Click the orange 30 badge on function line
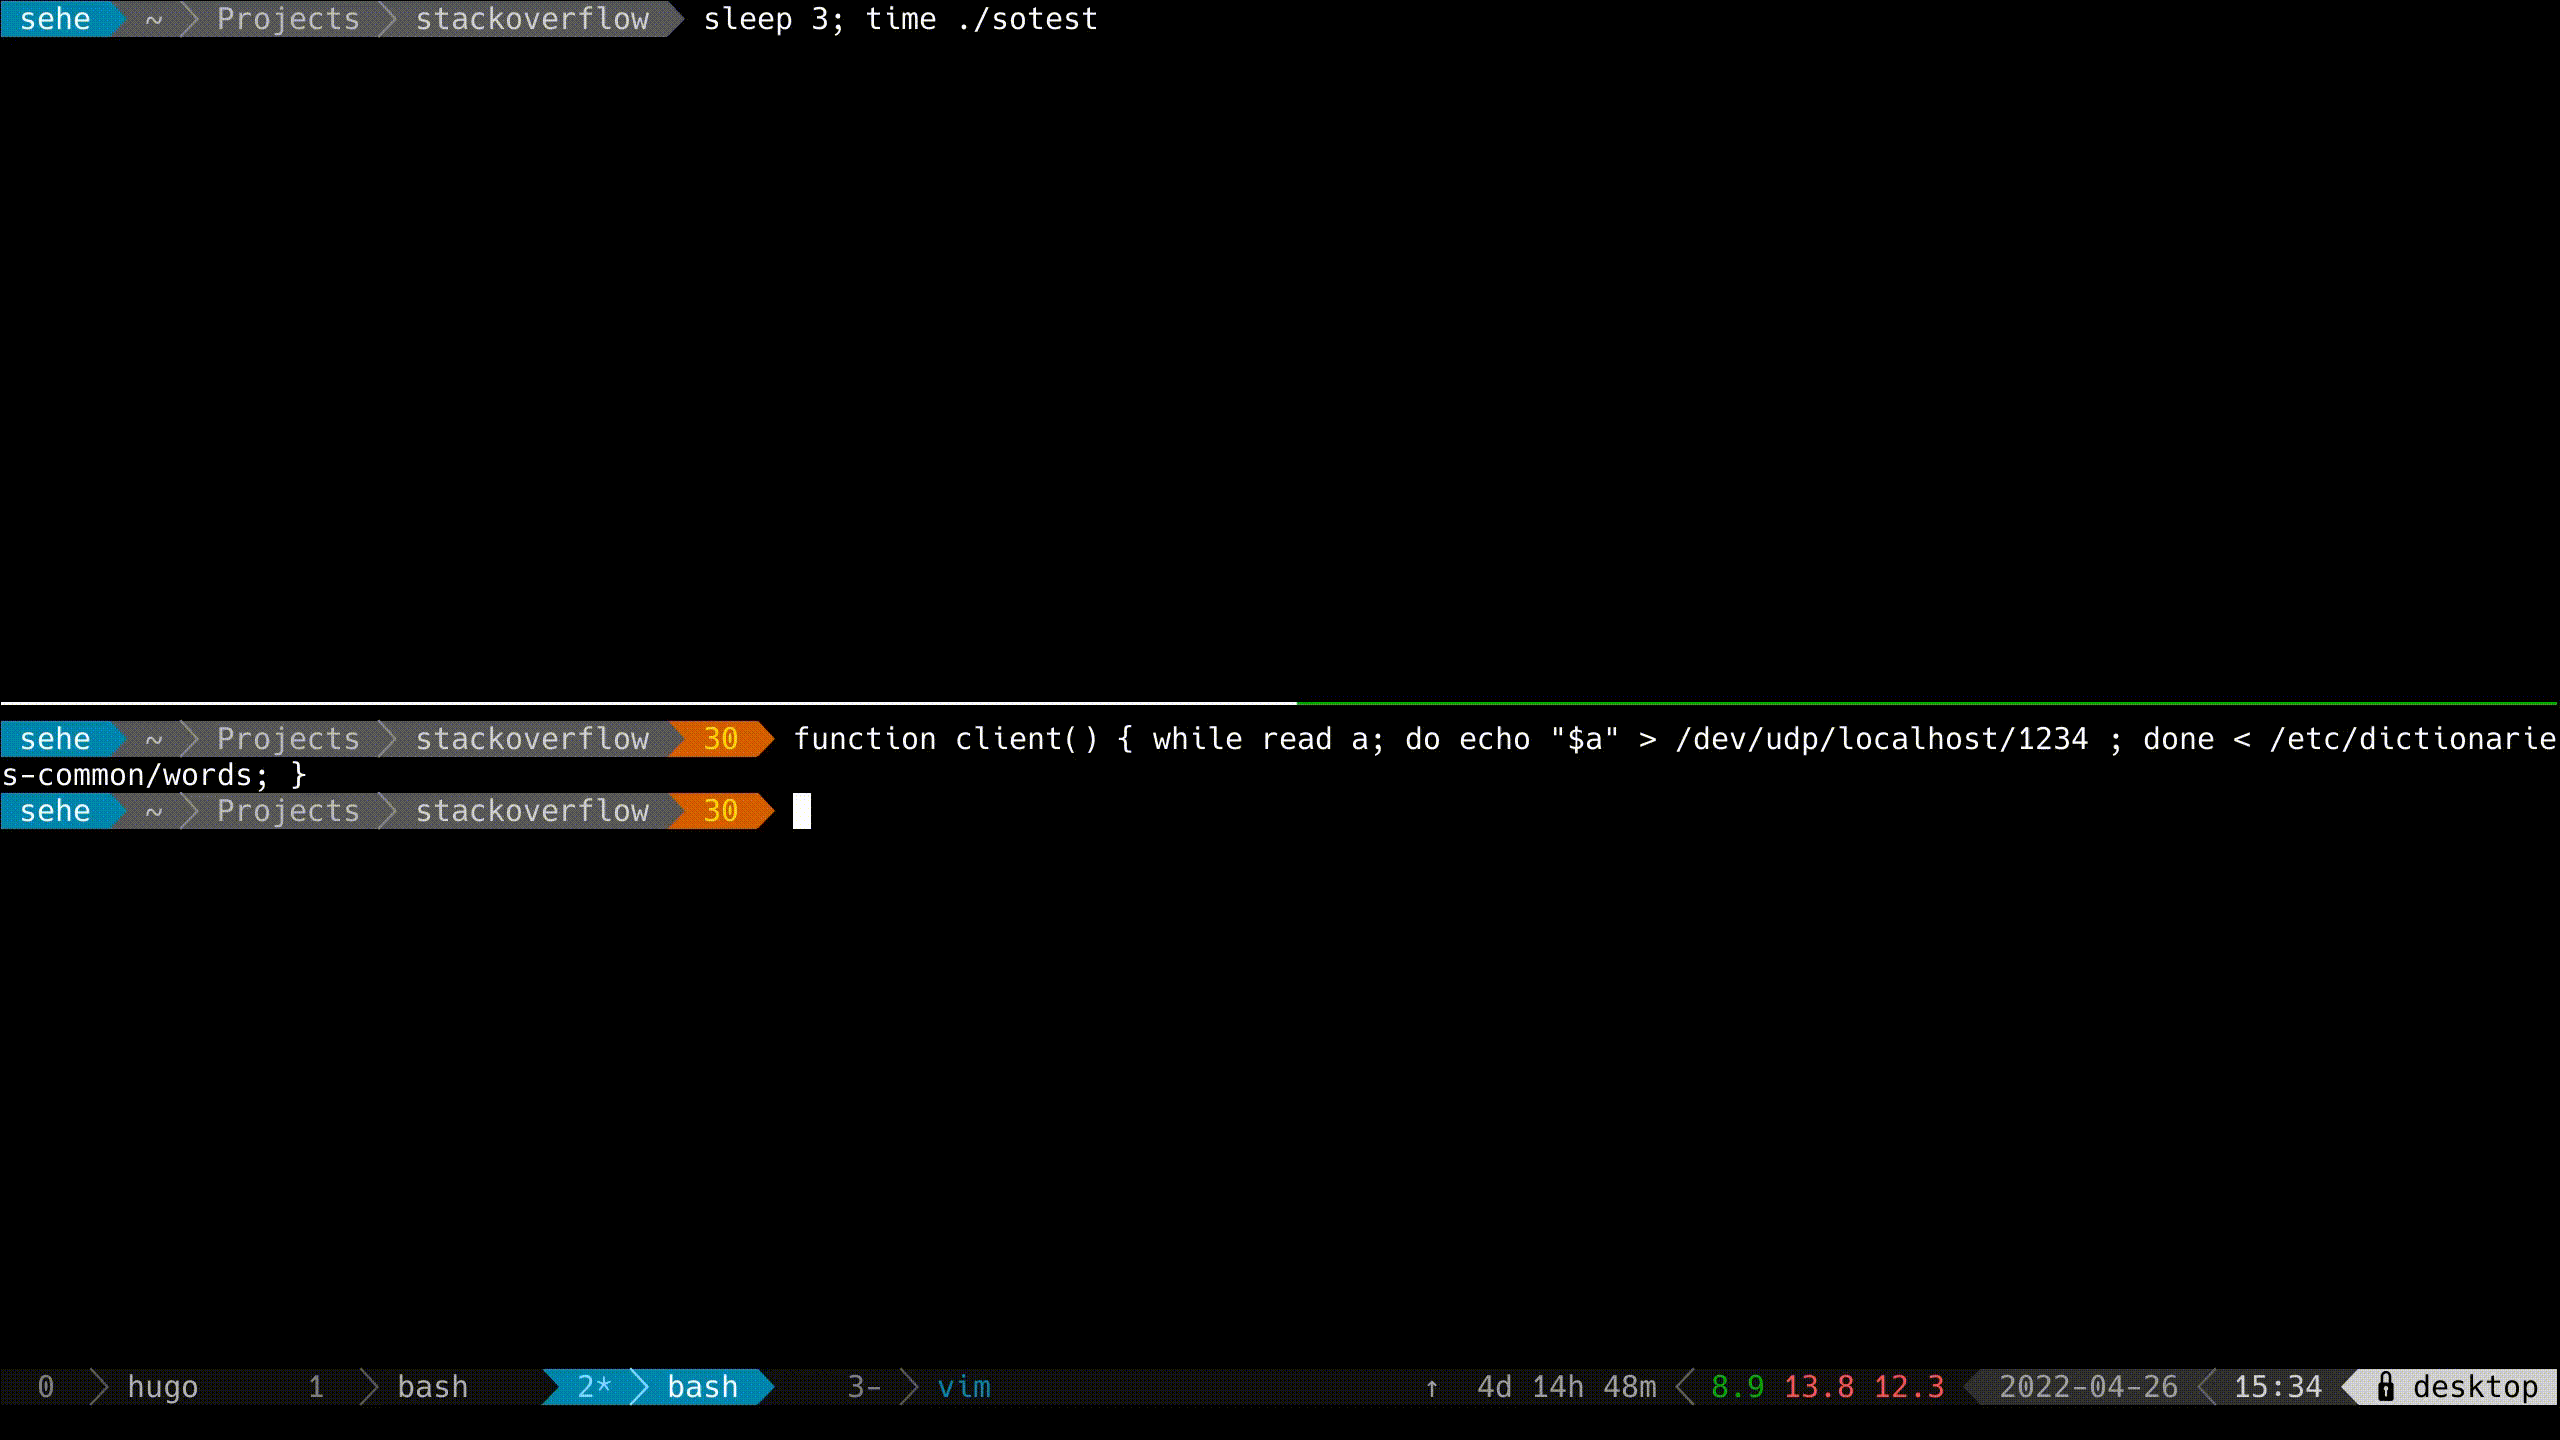 720,739
